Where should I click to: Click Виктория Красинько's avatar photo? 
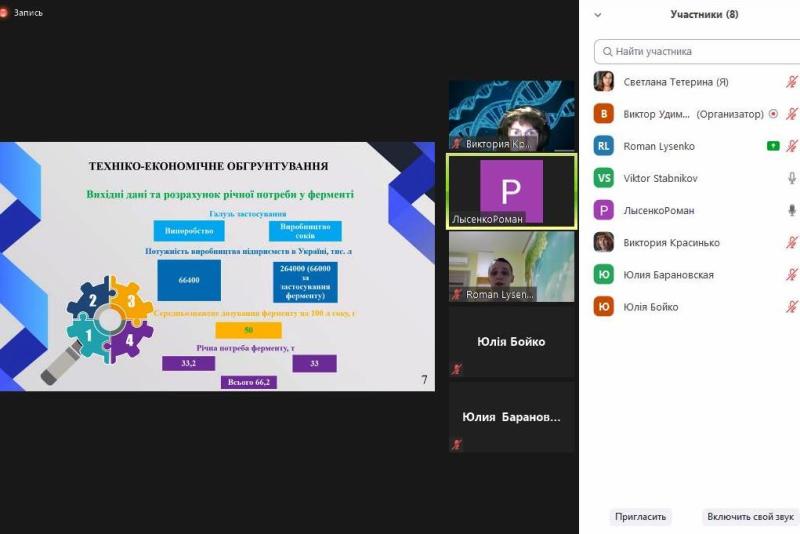604,242
